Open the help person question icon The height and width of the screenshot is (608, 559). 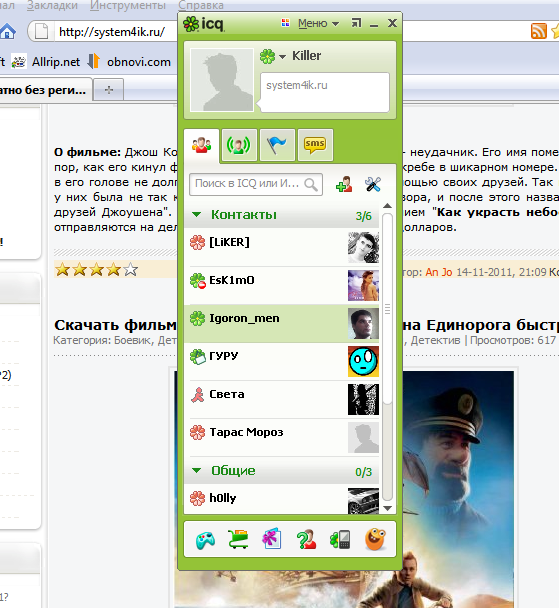pos(306,539)
